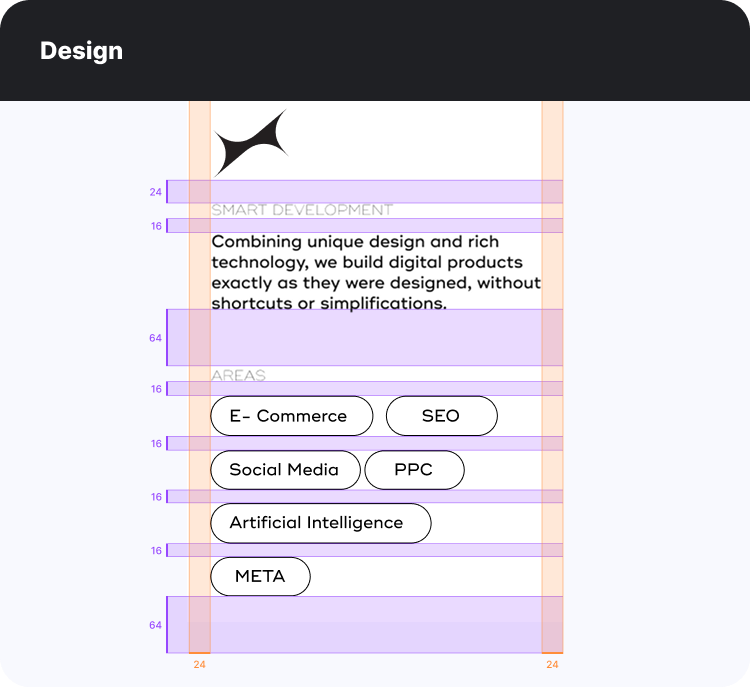Click the large purple spacing band above AREAS
750x687 pixels.
click(x=376, y=338)
